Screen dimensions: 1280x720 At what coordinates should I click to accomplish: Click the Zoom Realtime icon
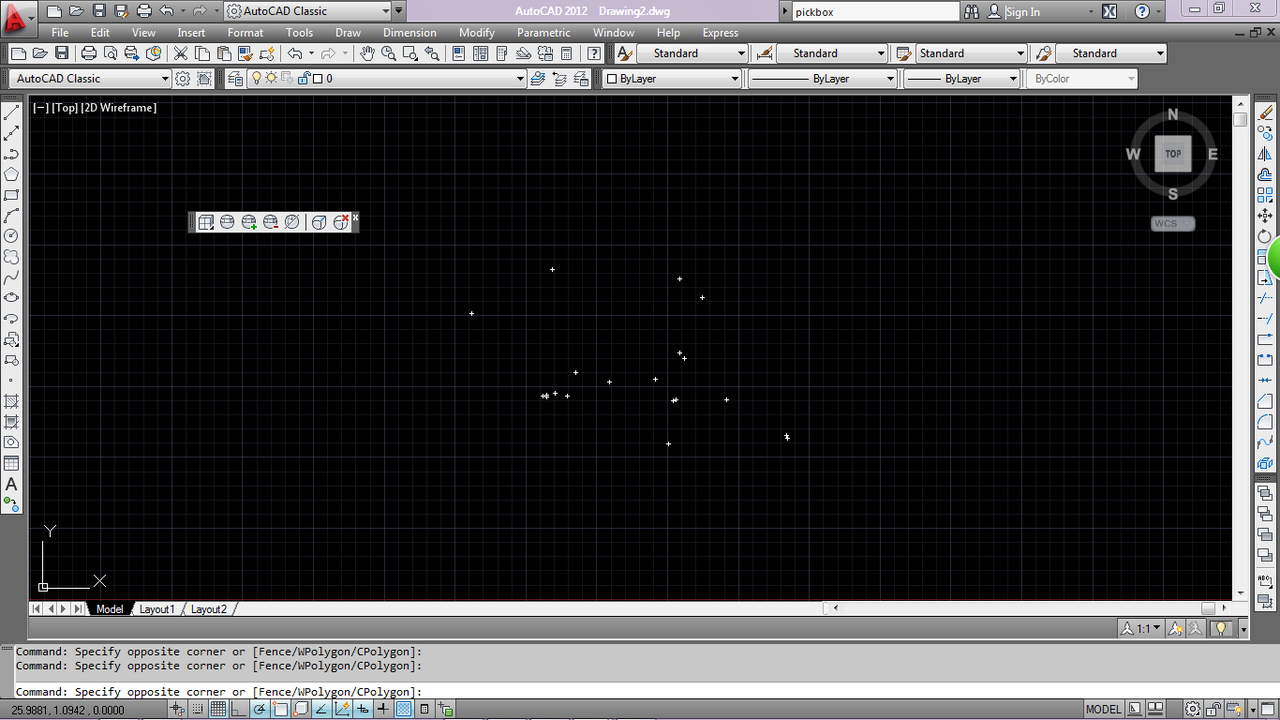[388, 53]
